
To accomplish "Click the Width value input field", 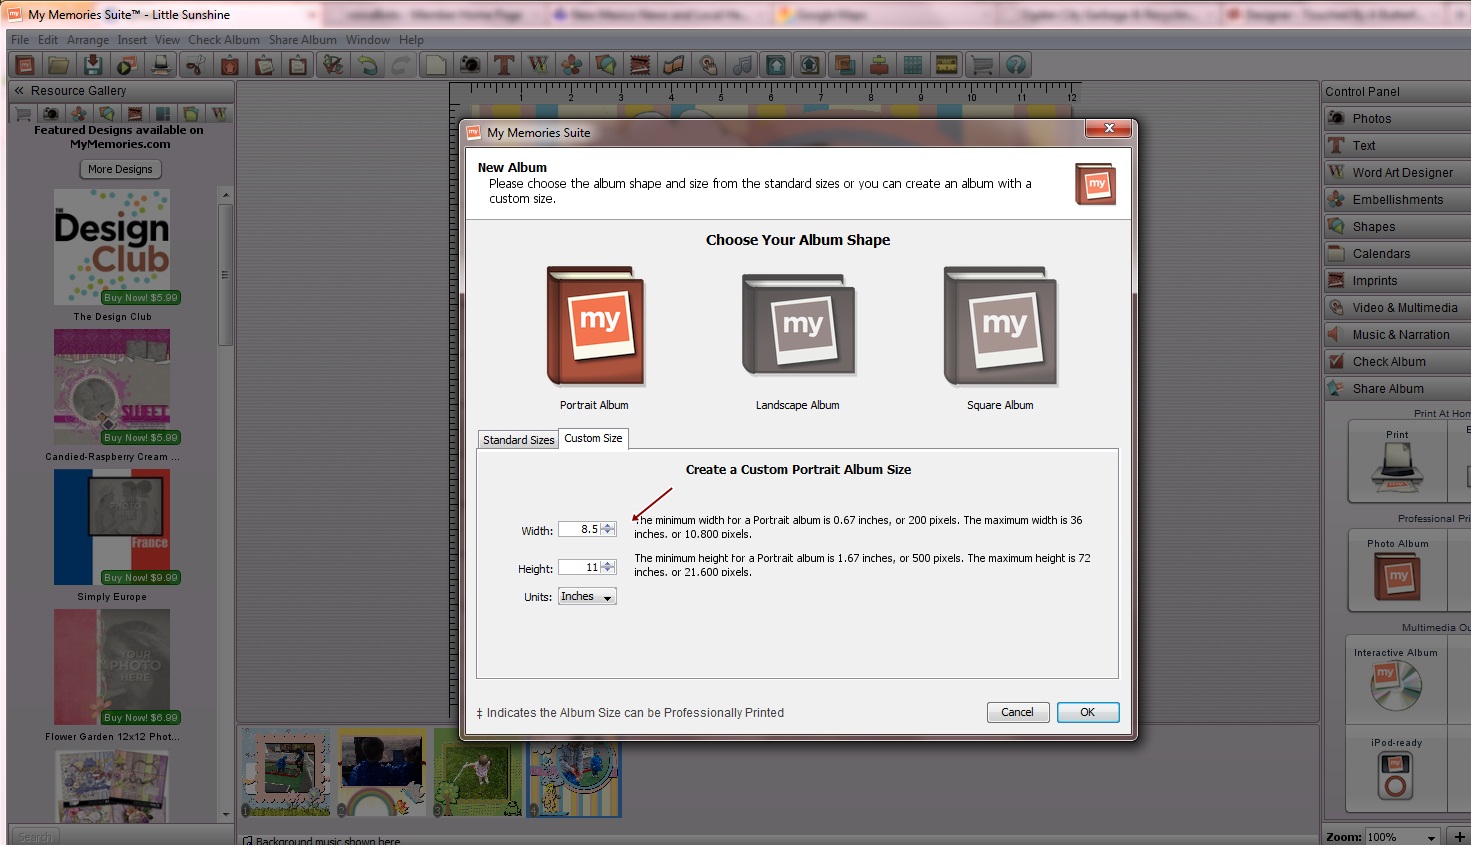I will 579,530.
